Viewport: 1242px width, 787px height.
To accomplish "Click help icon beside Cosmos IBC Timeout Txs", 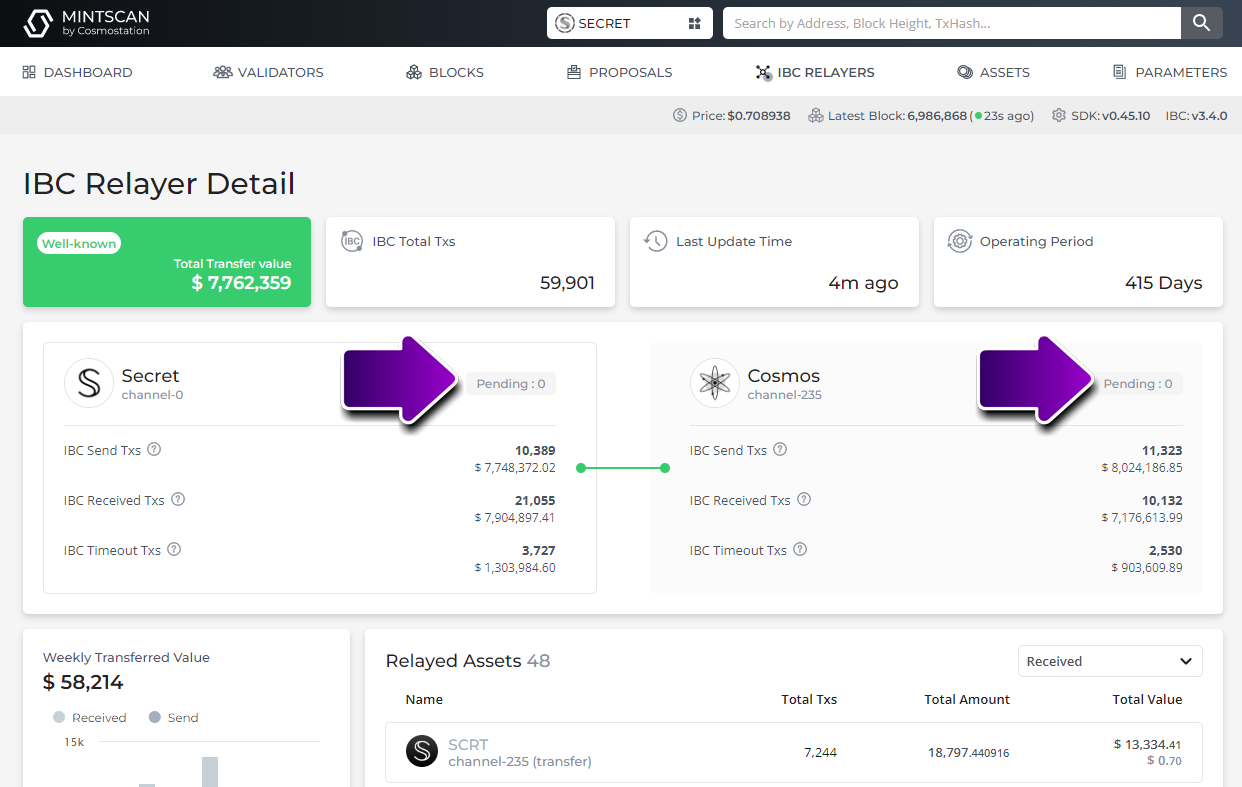I will point(800,550).
